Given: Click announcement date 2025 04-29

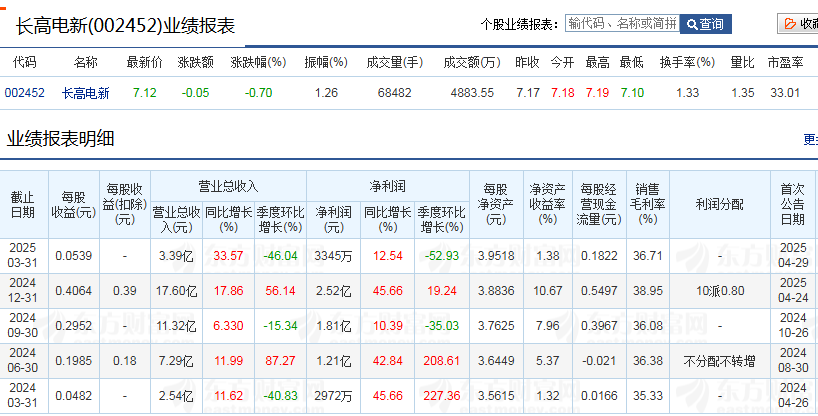Looking at the screenshot, I should [792, 255].
